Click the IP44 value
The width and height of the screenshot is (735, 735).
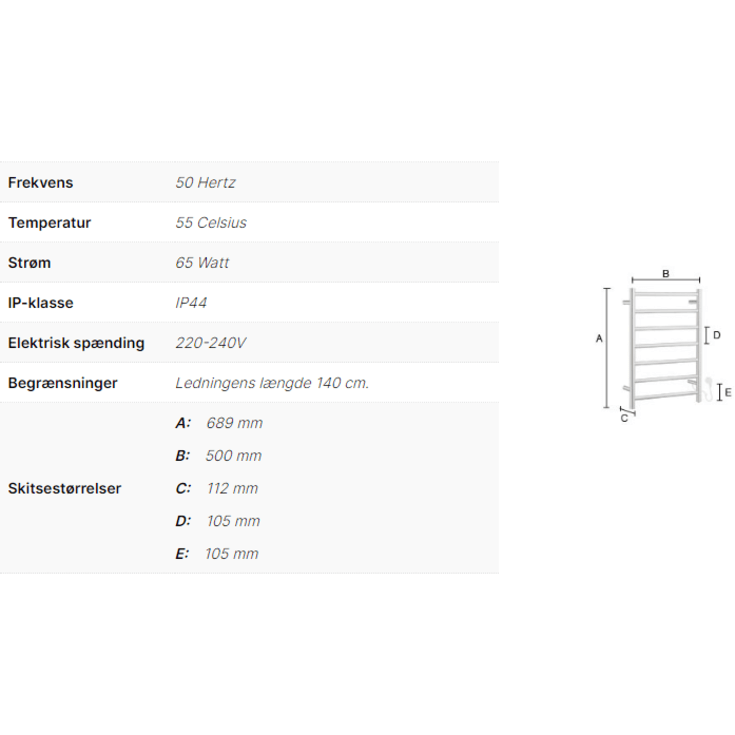(x=191, y=303)
